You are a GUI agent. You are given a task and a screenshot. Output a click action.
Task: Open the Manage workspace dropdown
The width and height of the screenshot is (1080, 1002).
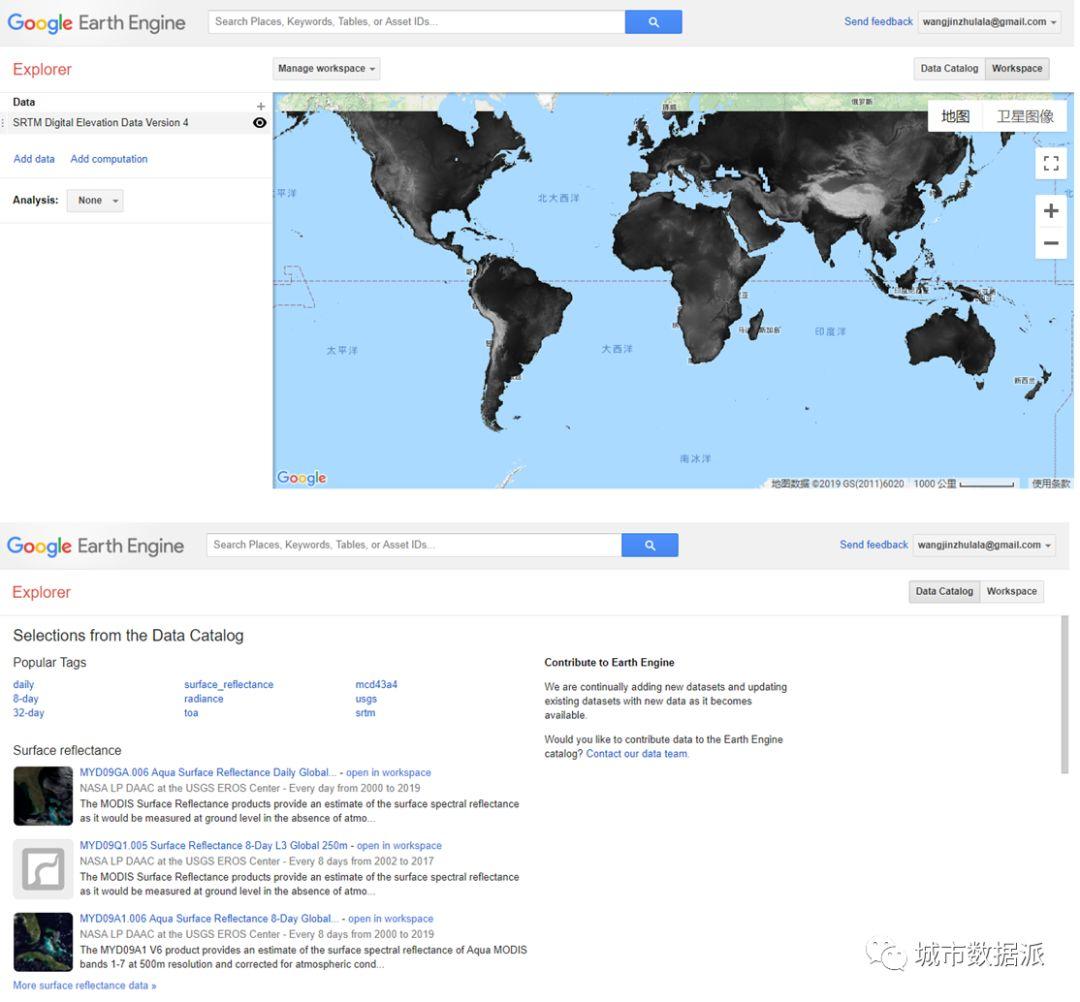[326, 68]
